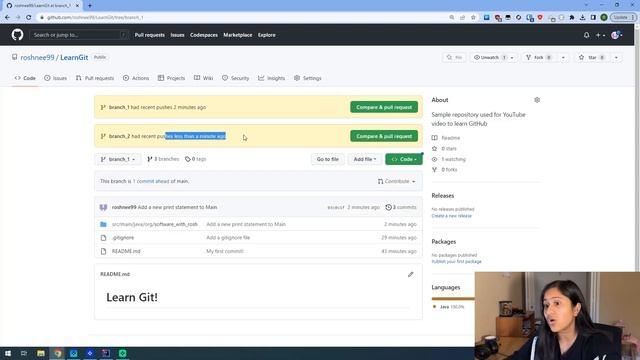Expand the Star lists dropdown arrow

(x=616, y=58)
